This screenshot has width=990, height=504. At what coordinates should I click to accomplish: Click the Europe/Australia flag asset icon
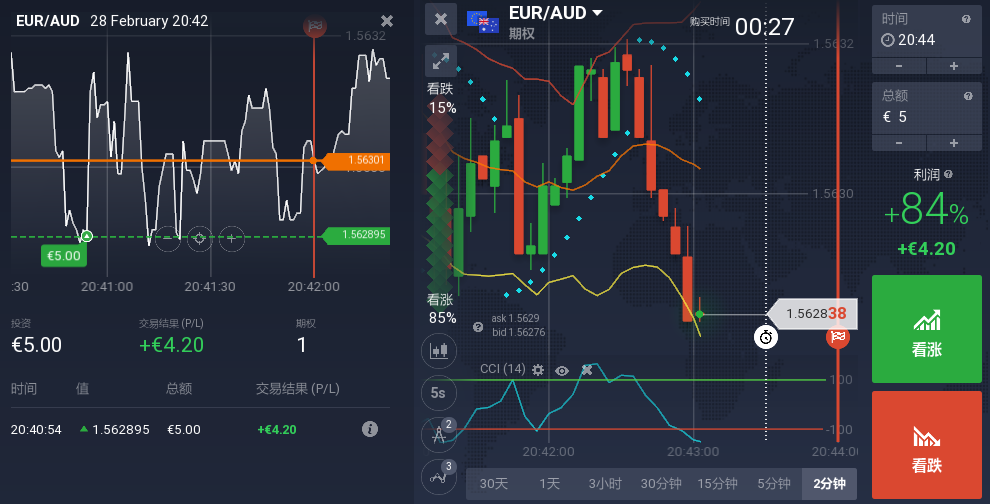coord(483,21)
